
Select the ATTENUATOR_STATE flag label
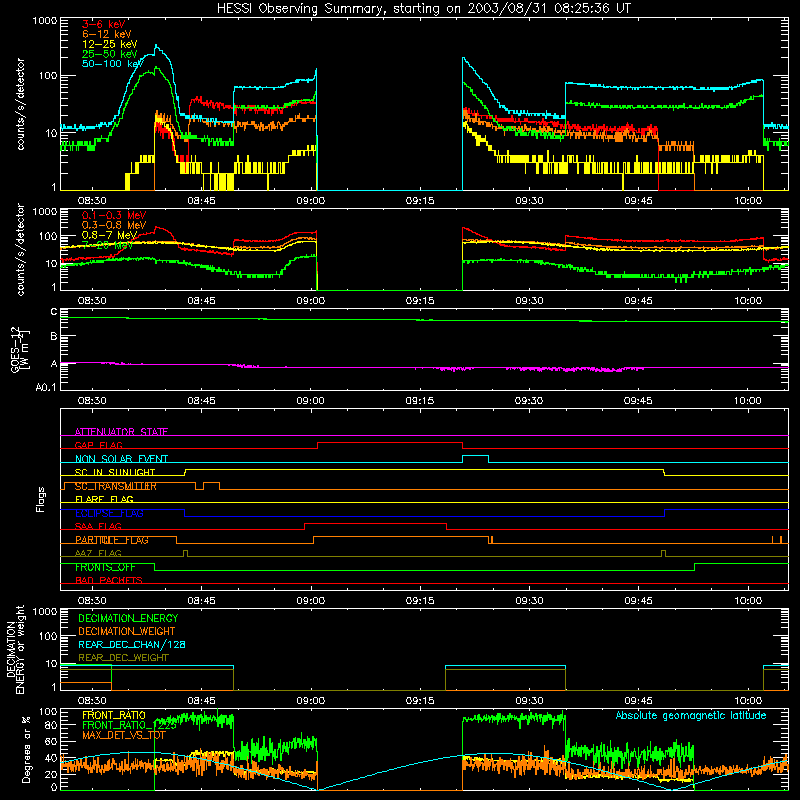(x=121, y=432)
